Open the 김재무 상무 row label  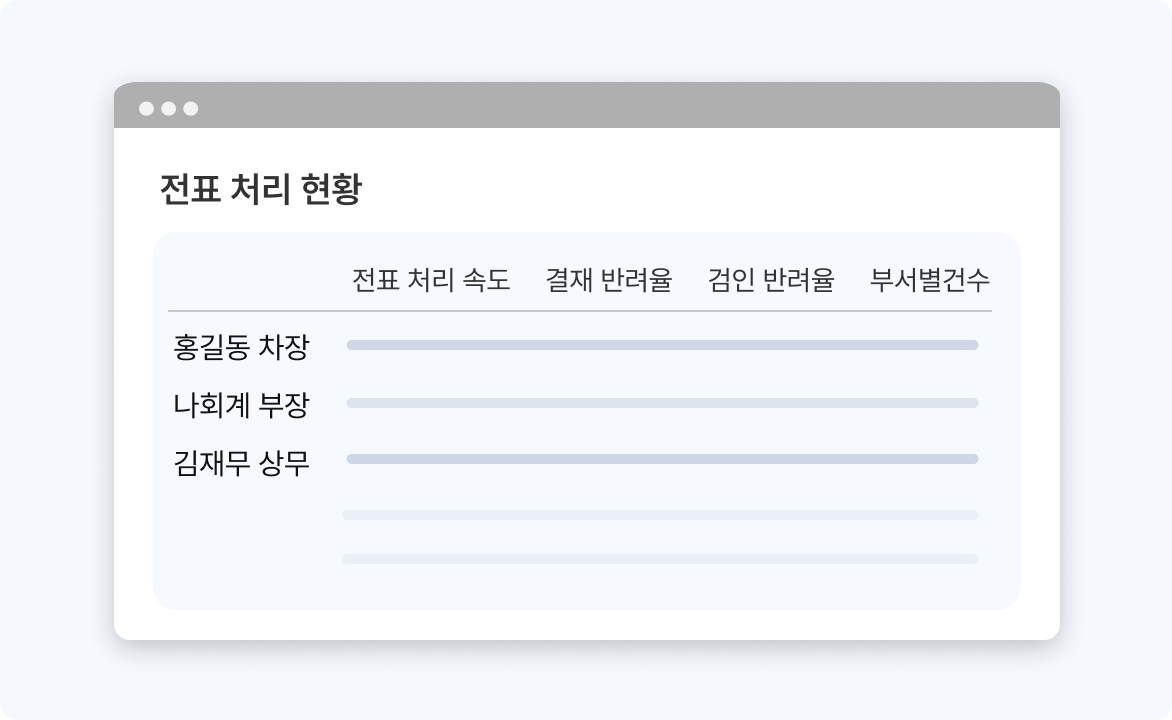241,464
